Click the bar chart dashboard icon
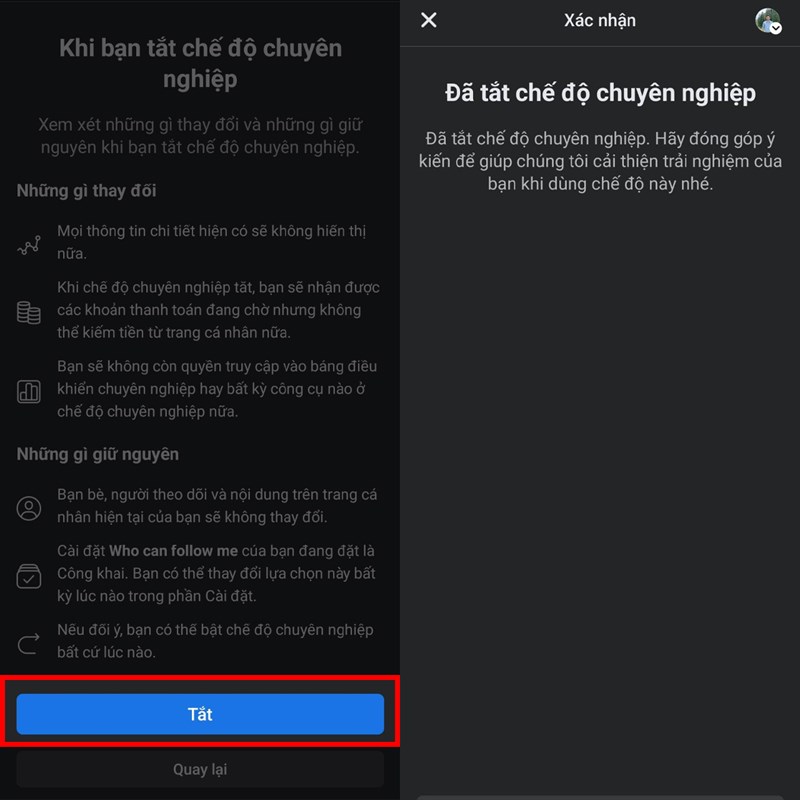Image resolution: width=800 pixels, height=800 pixels. (x=29, y=391)
